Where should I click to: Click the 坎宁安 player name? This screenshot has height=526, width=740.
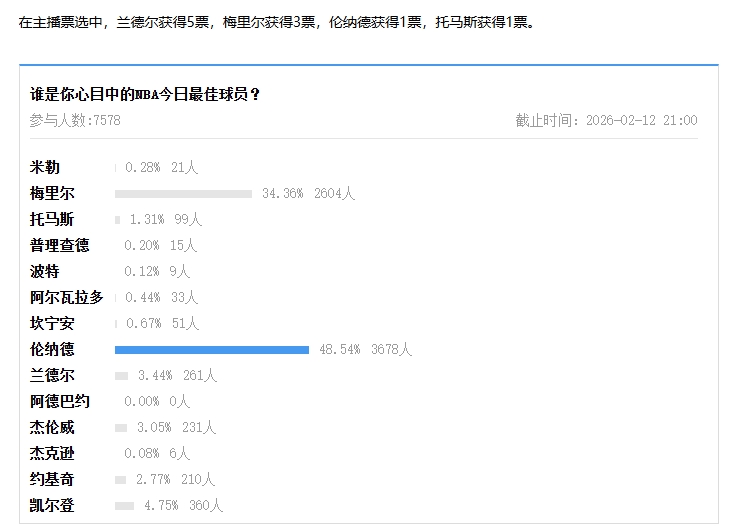(52, 323)
